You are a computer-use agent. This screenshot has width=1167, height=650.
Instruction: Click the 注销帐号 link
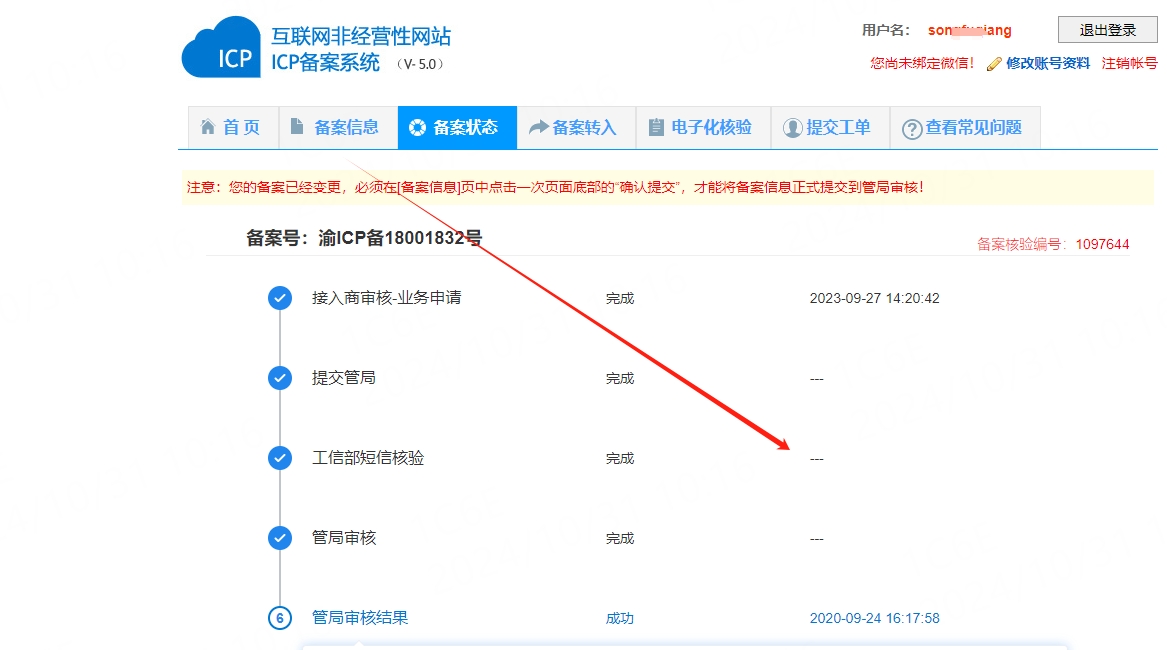[x=1129, y=63]
